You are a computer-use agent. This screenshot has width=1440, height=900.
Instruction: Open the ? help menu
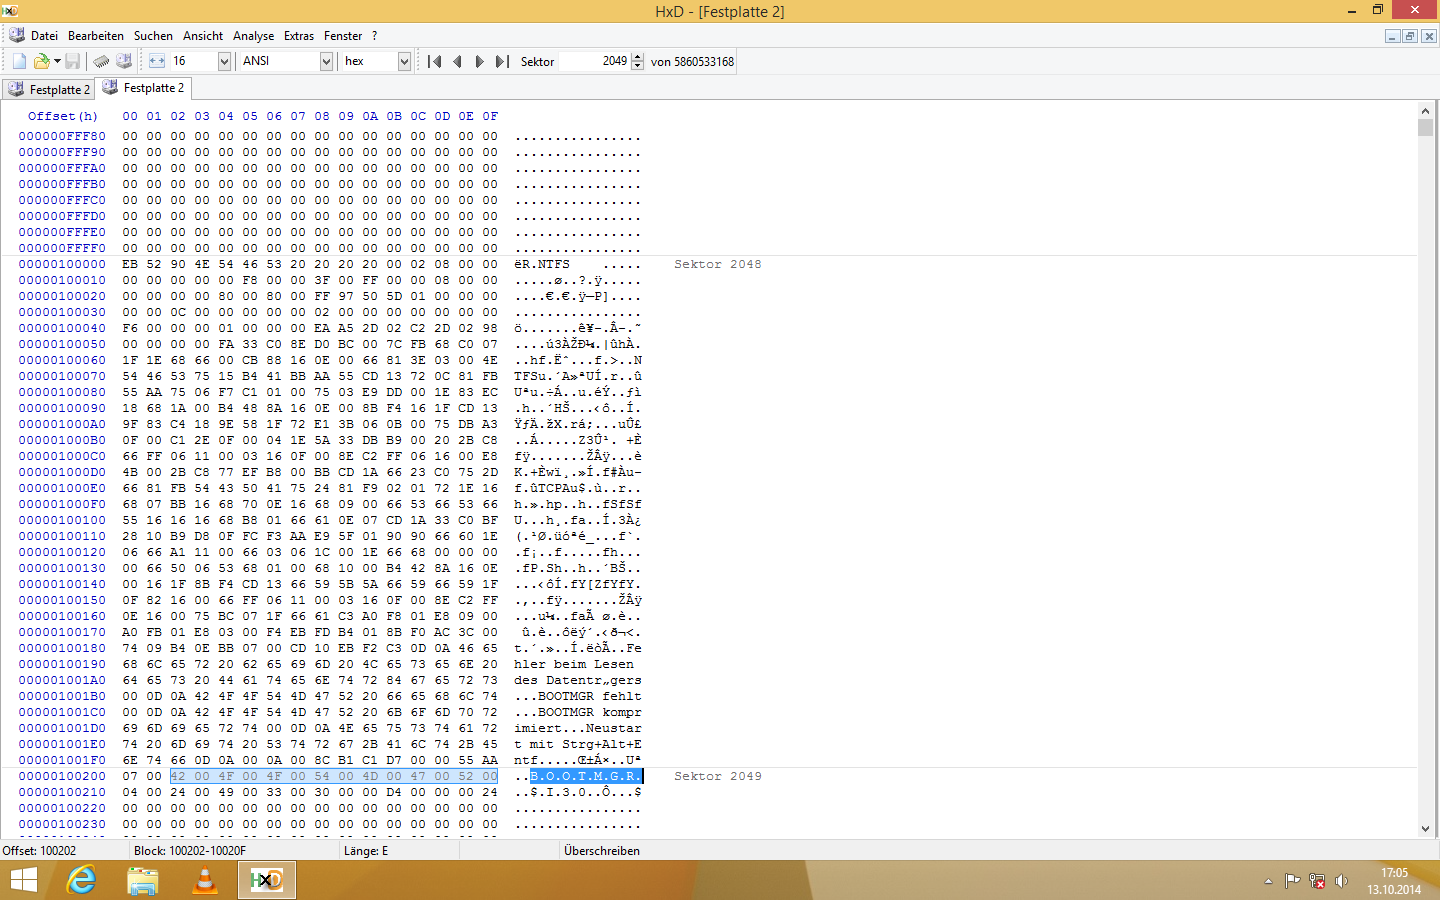tap(375, 35)
